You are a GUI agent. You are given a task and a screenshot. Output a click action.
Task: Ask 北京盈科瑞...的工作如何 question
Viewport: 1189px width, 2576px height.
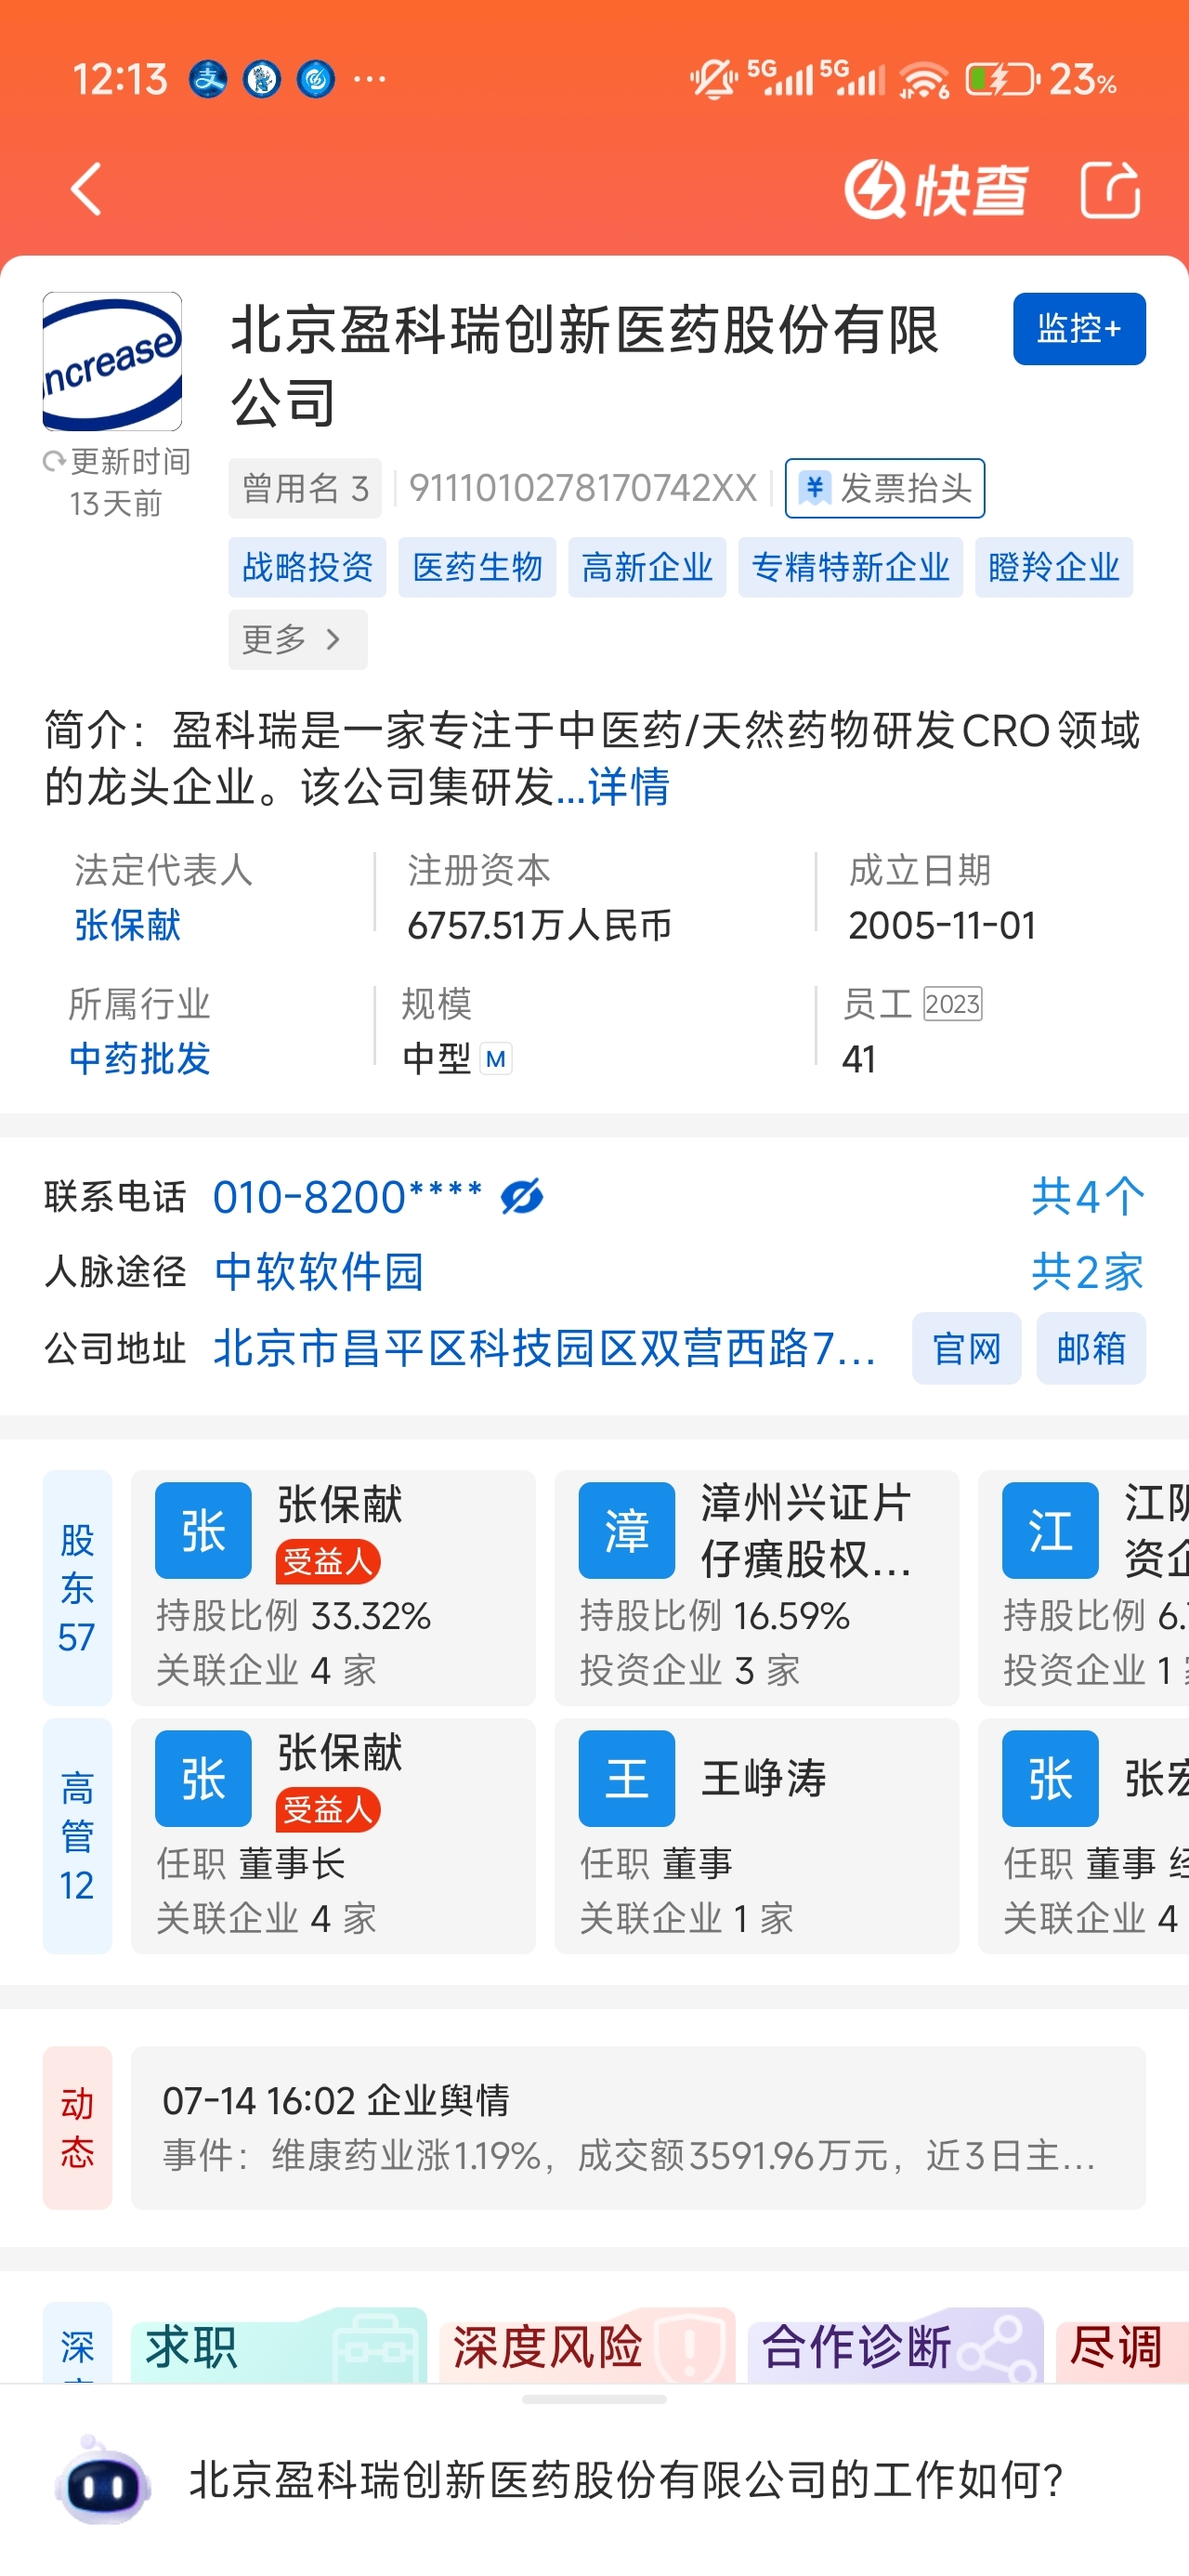point(626,2480)
